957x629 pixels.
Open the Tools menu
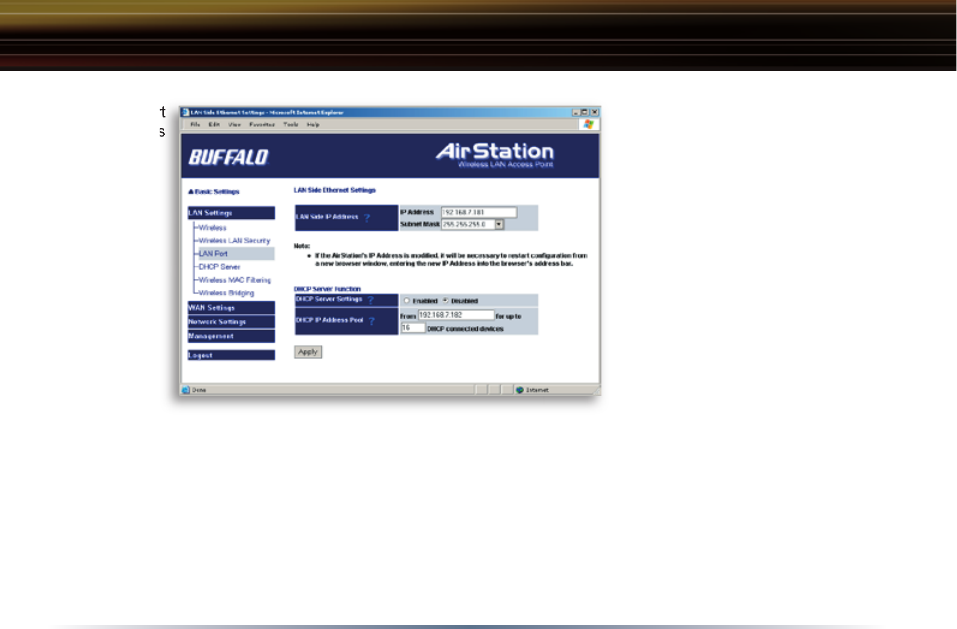[x=291, y=124]
